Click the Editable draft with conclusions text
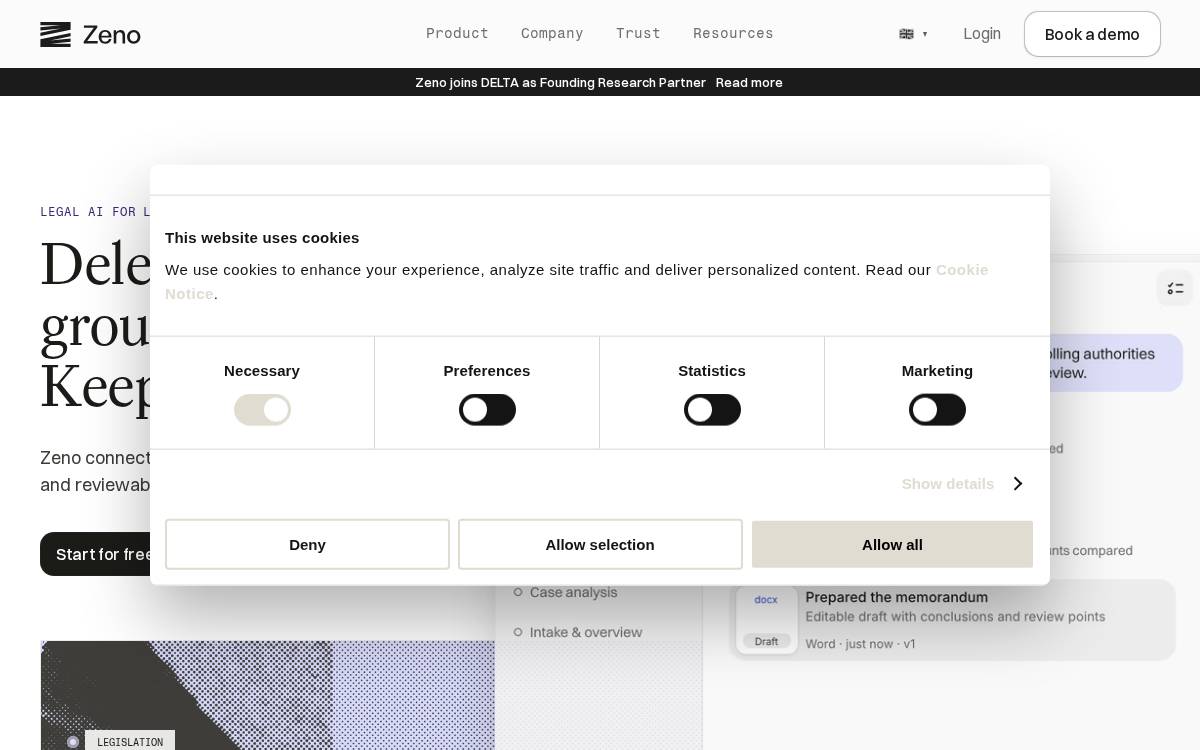 (955, 617)
